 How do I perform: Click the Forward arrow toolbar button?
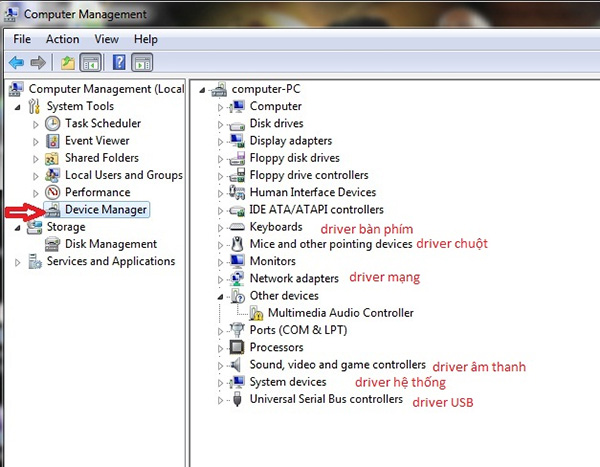click(38, 63)
